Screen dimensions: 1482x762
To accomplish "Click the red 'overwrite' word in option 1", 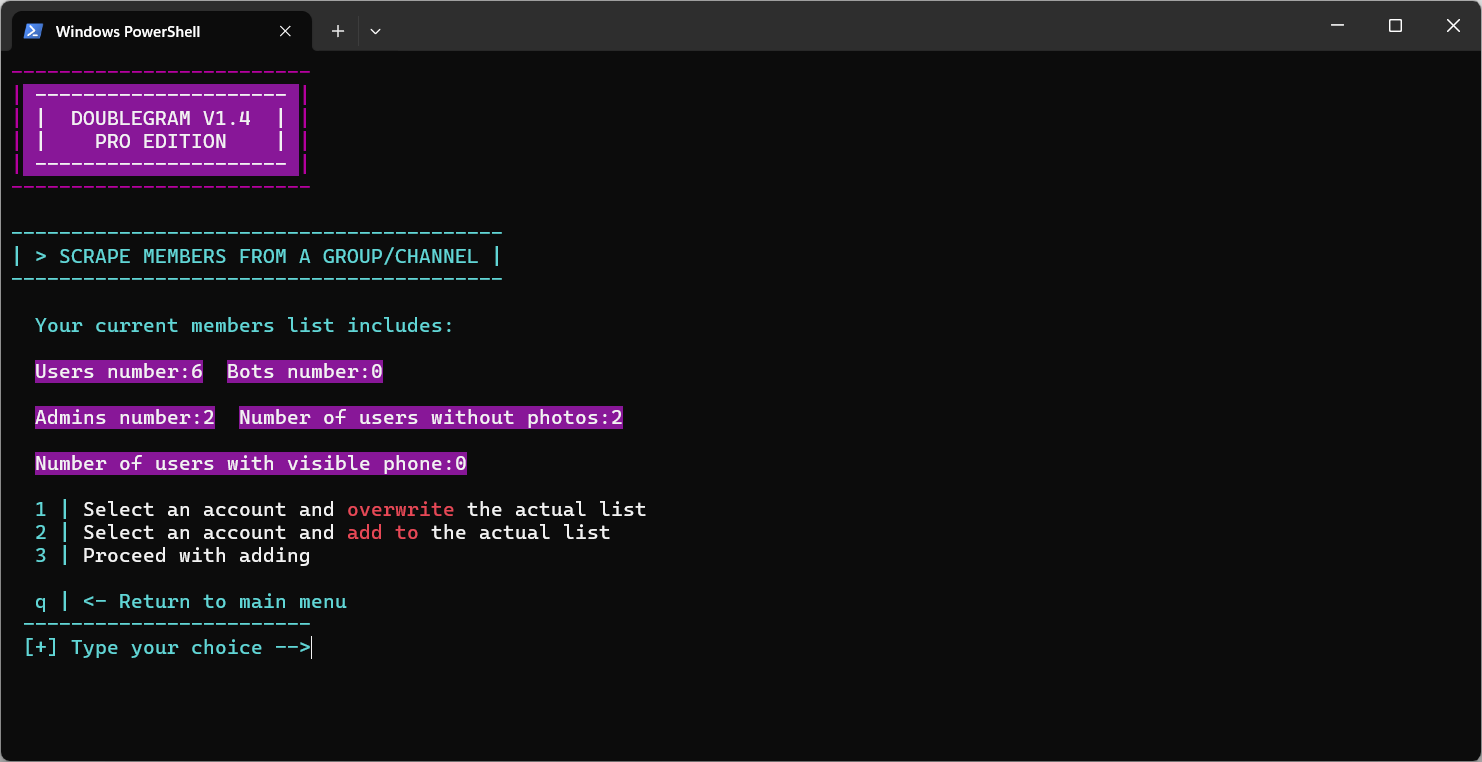I will (x=400, y=510).
